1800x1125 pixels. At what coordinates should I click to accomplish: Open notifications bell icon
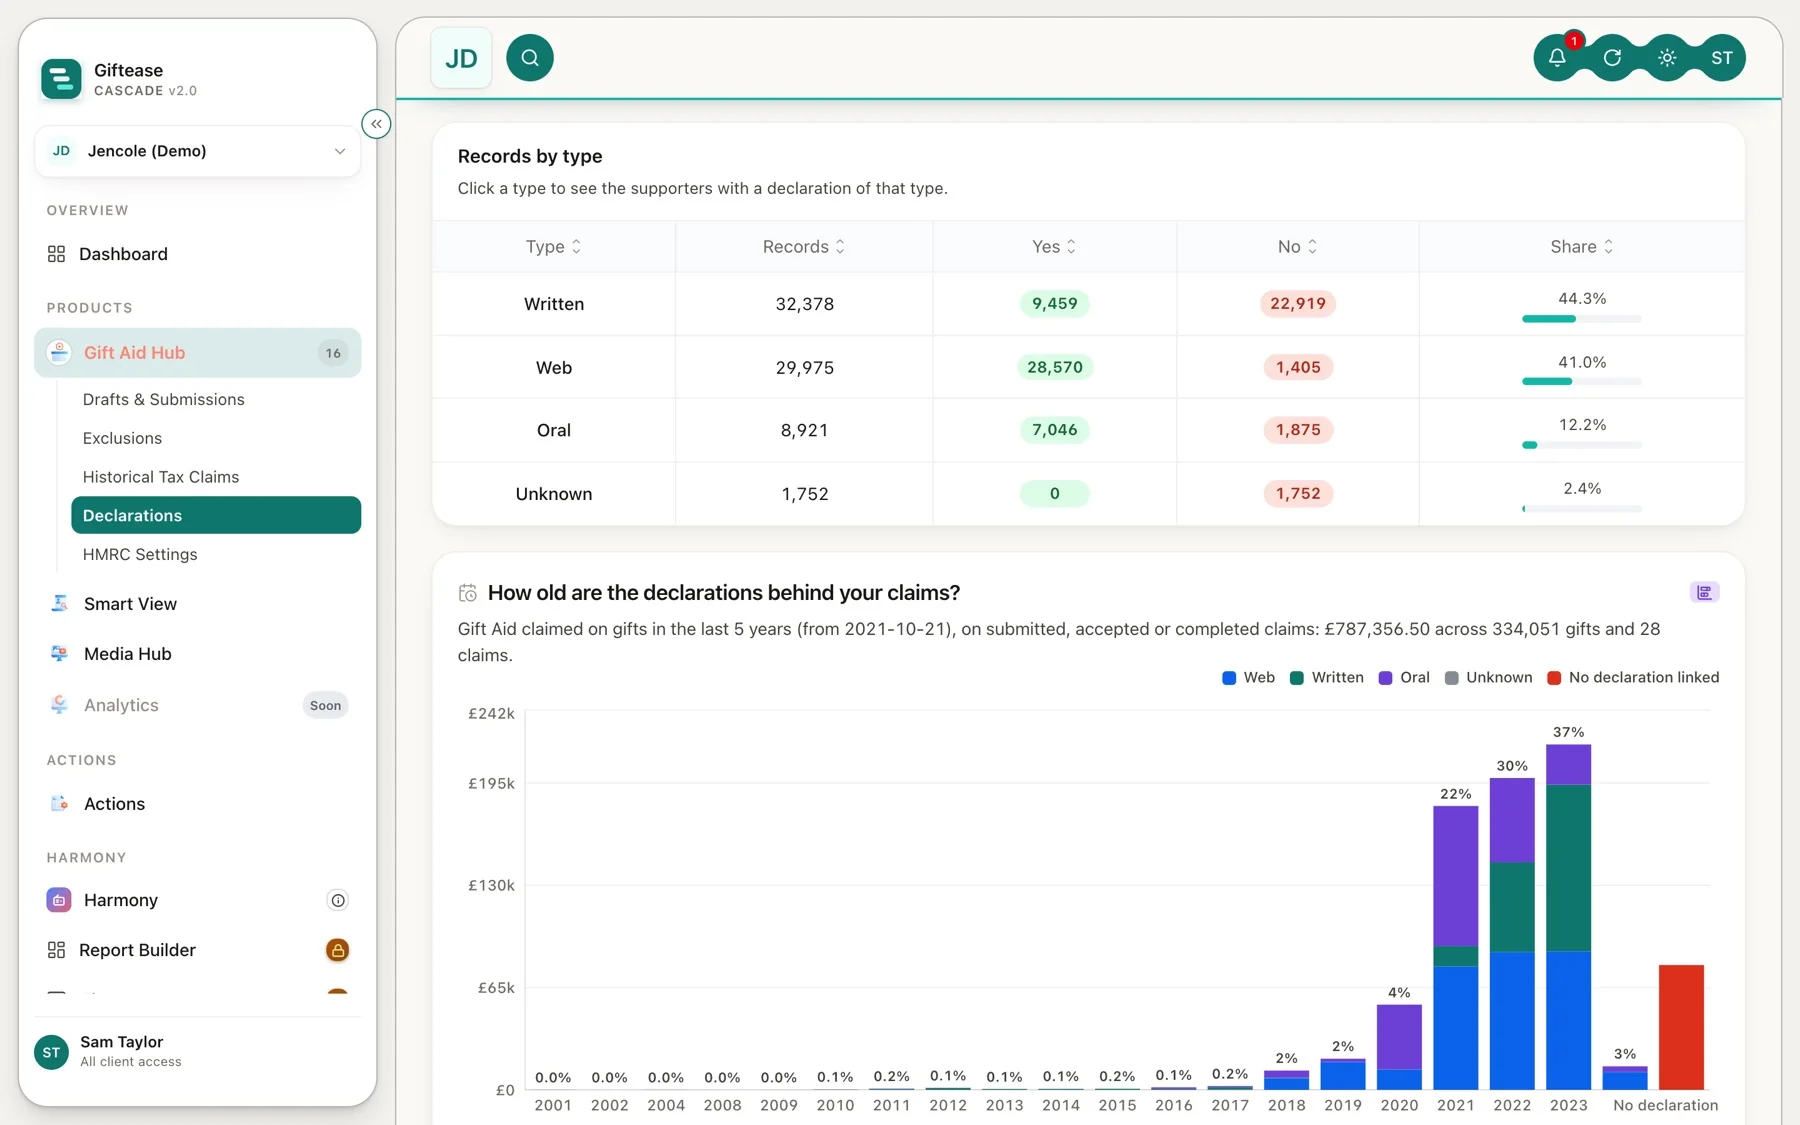point(1557,58)
